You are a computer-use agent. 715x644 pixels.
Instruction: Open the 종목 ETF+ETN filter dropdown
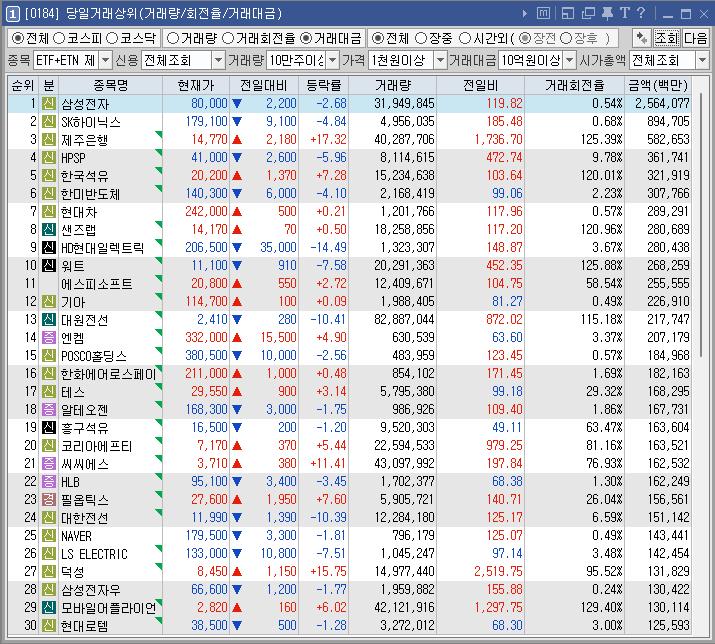click(105, 60)
